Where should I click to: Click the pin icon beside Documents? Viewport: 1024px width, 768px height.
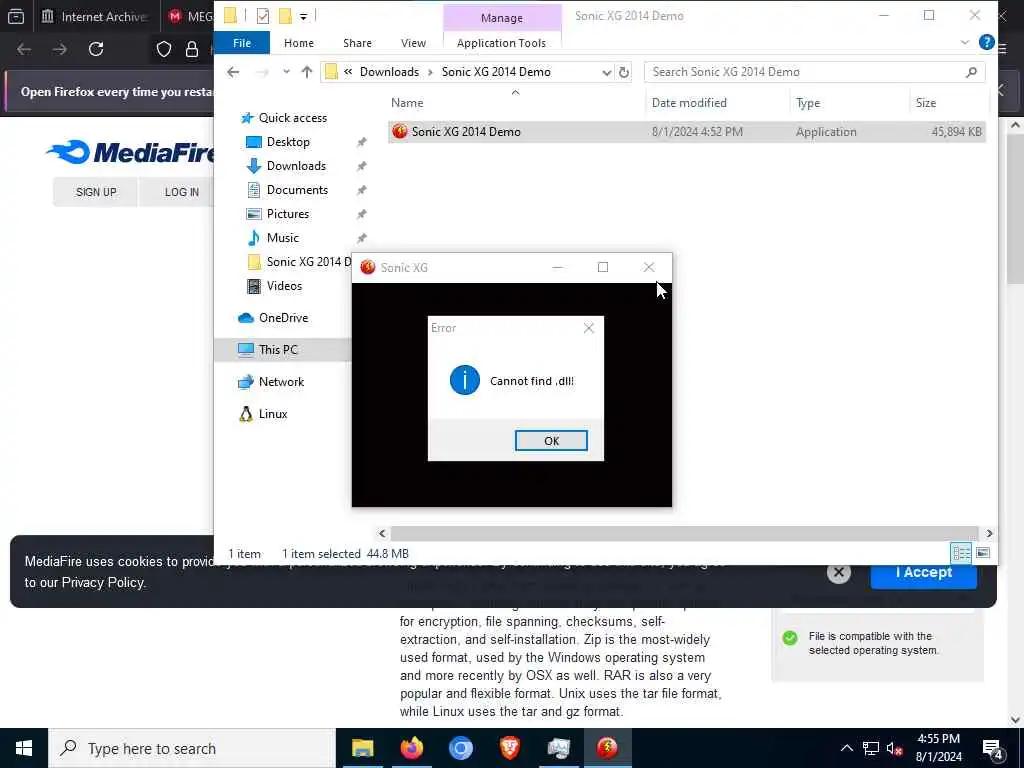(x=361, y=190)
